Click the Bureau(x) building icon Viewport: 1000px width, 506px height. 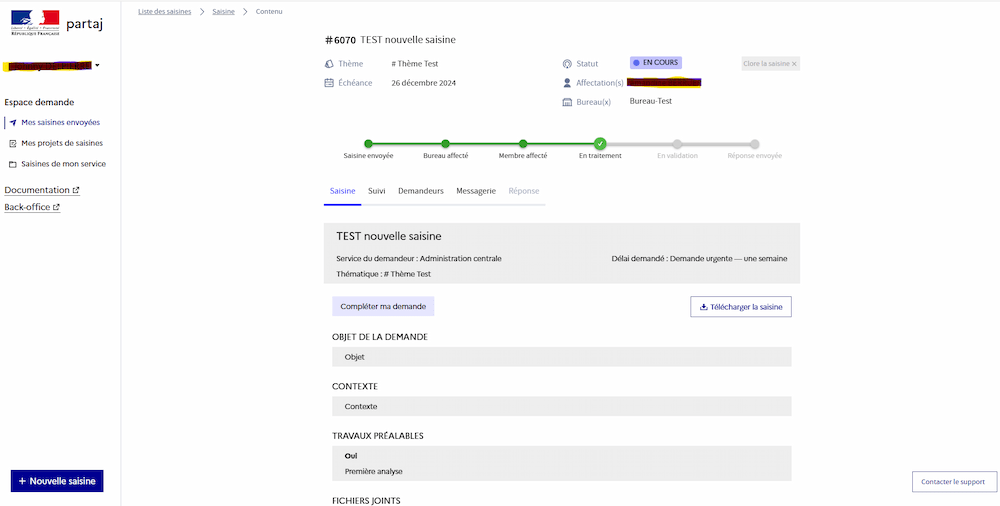click(x=567, y=102)
